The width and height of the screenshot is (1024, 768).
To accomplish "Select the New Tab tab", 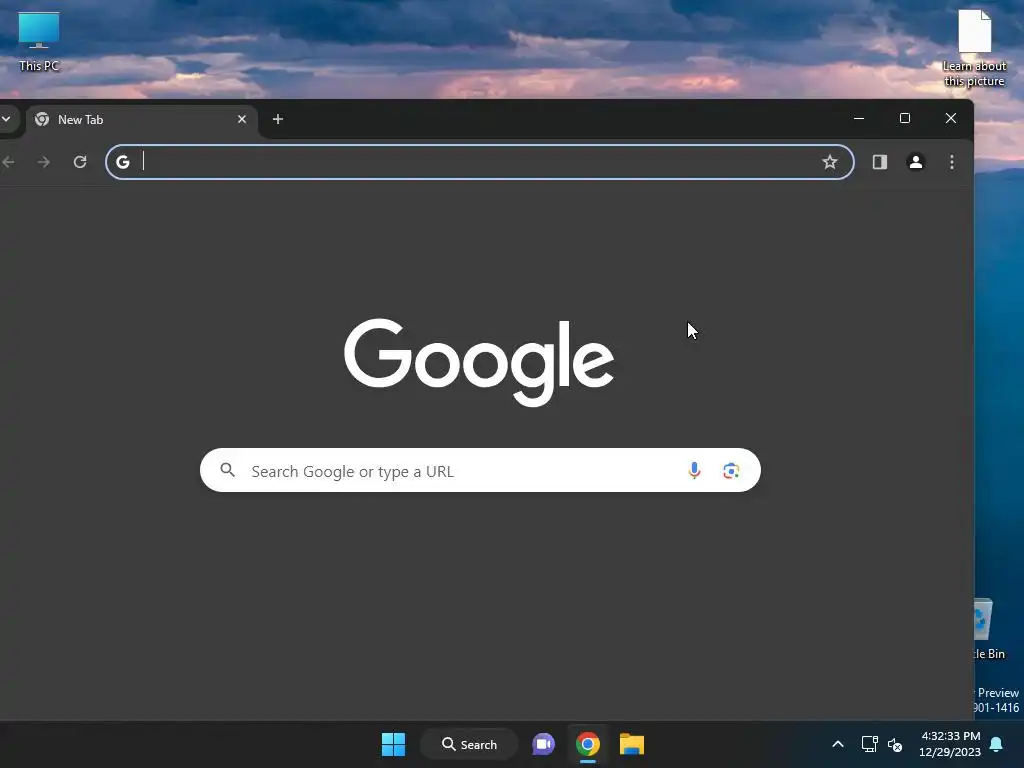I will click(141, 120).
